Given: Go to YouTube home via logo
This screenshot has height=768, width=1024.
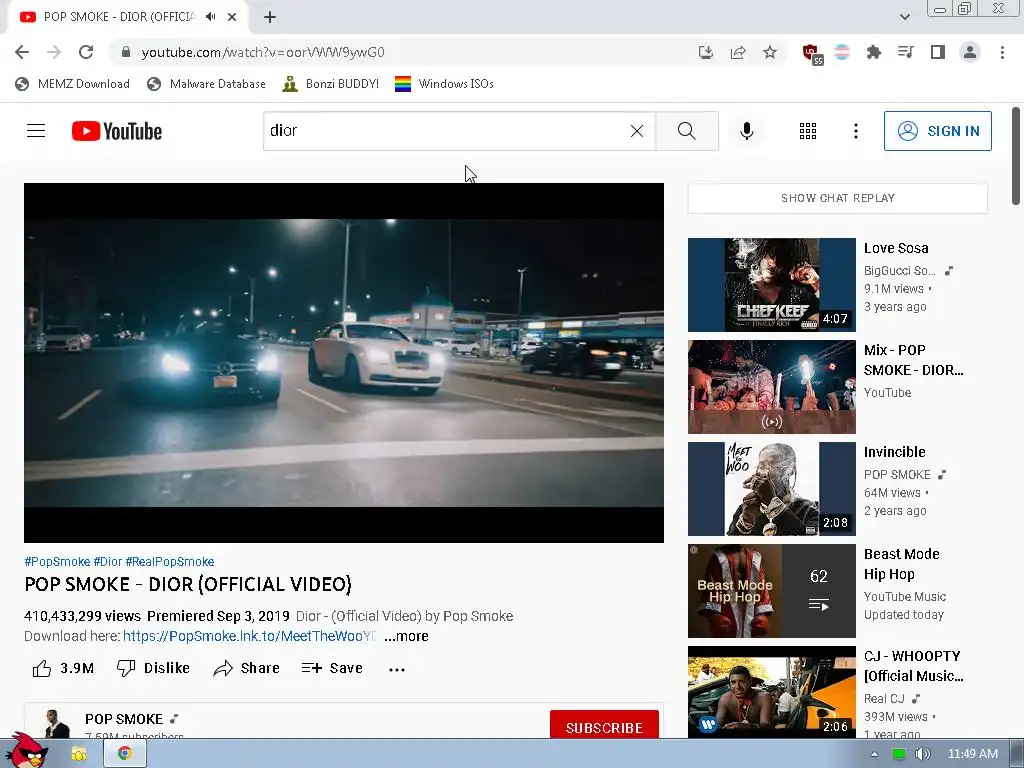Looking at the screenshot, I should point(117,131).
